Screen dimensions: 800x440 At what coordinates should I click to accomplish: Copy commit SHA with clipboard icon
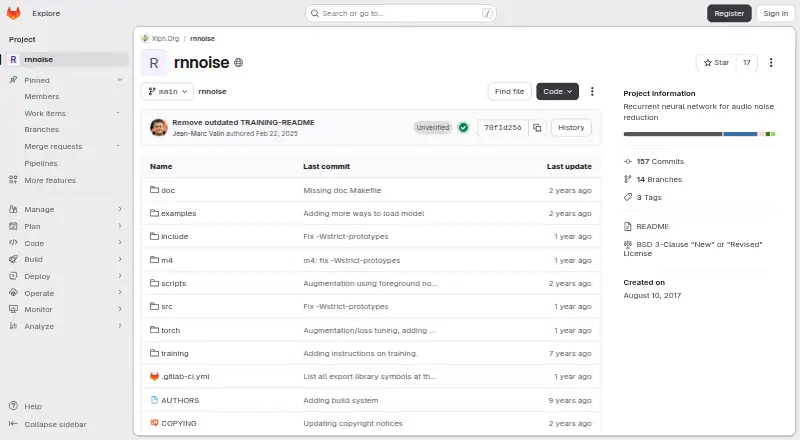[x=537, y=128]
